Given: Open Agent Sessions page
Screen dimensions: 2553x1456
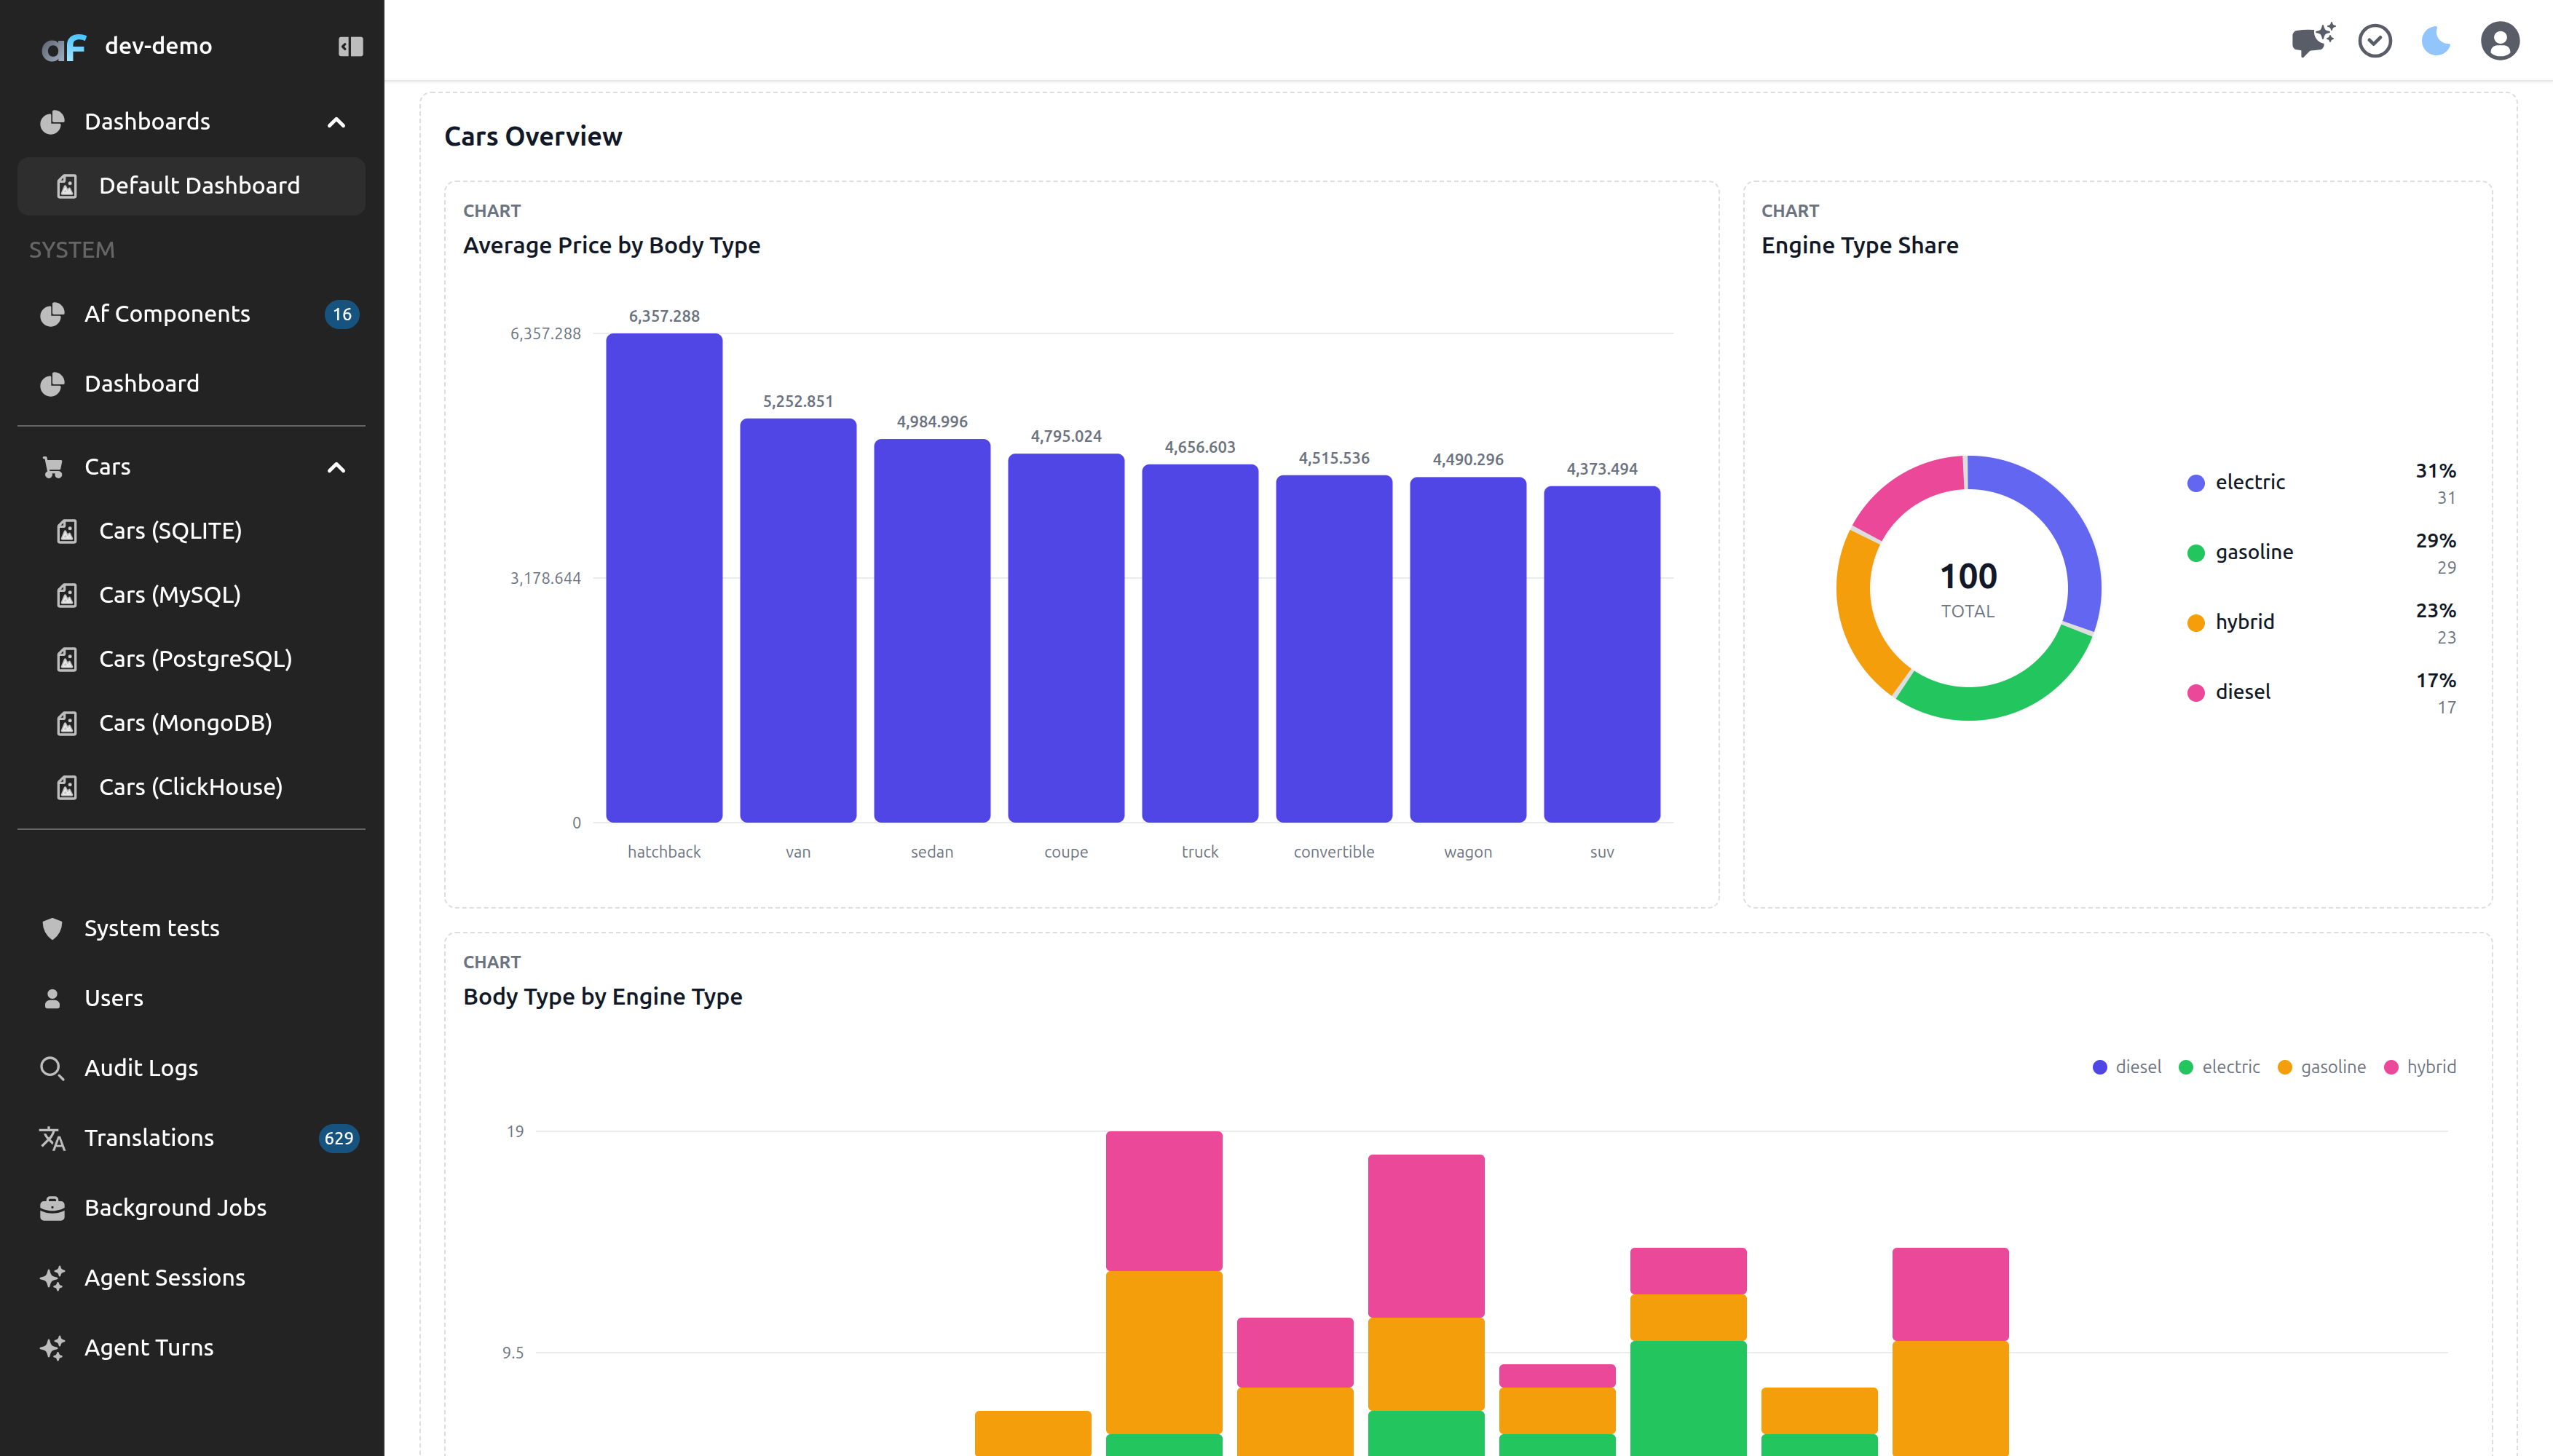Looking at the screenshot, I should click(191, 1278).
